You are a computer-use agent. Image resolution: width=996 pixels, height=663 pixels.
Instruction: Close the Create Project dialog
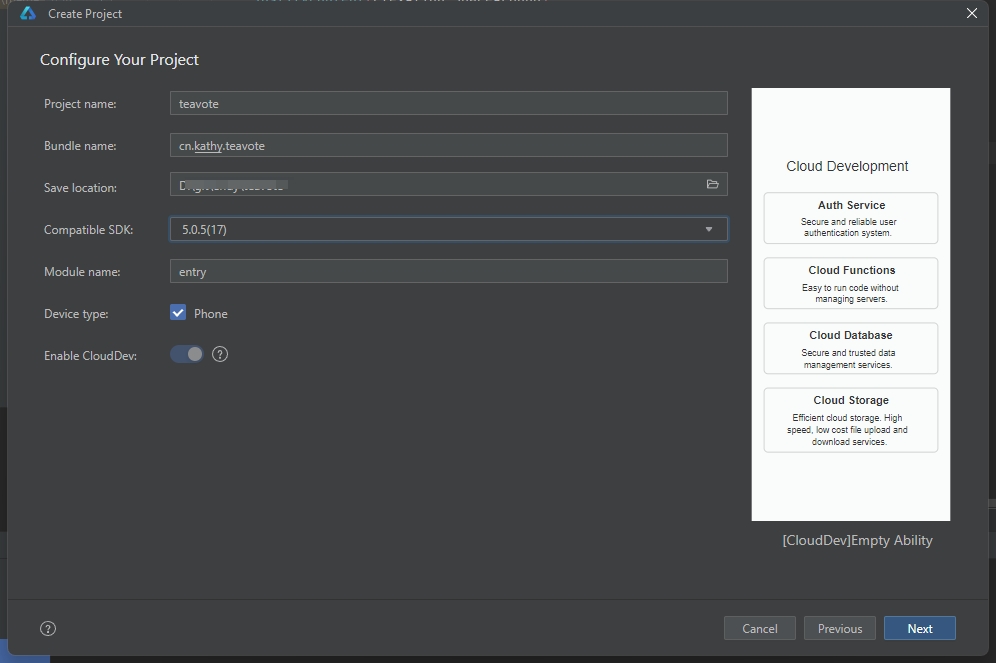971,13
